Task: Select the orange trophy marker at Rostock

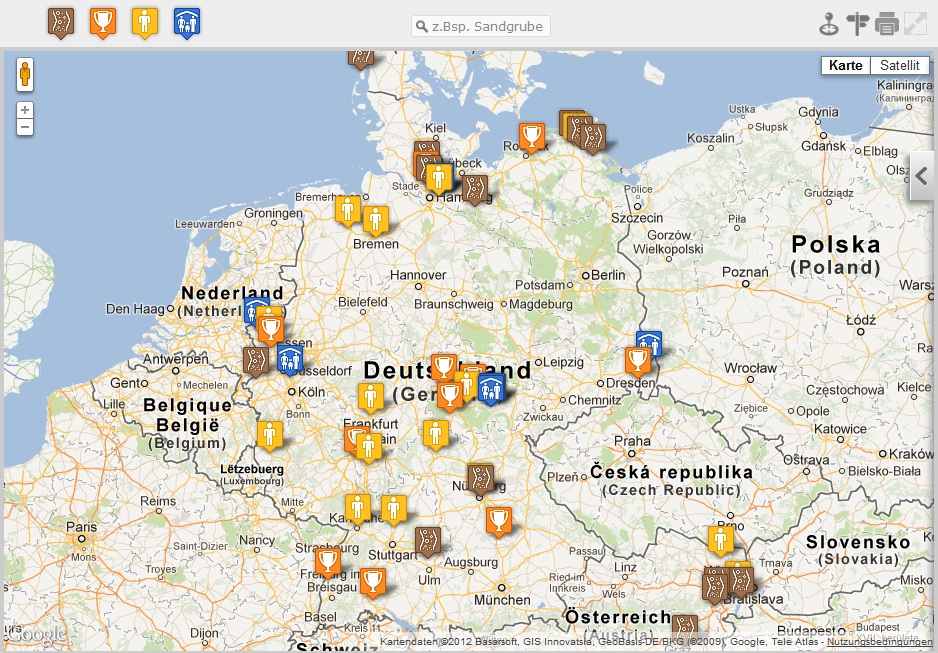Action: (x=532, y=137)
